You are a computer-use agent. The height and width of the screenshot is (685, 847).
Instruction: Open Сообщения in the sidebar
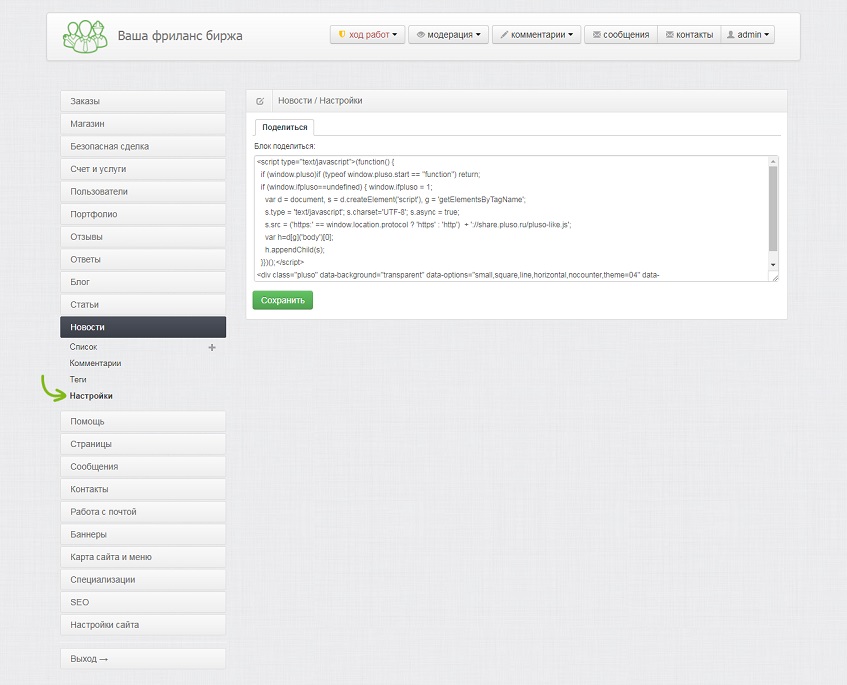(x=143, y=467)
